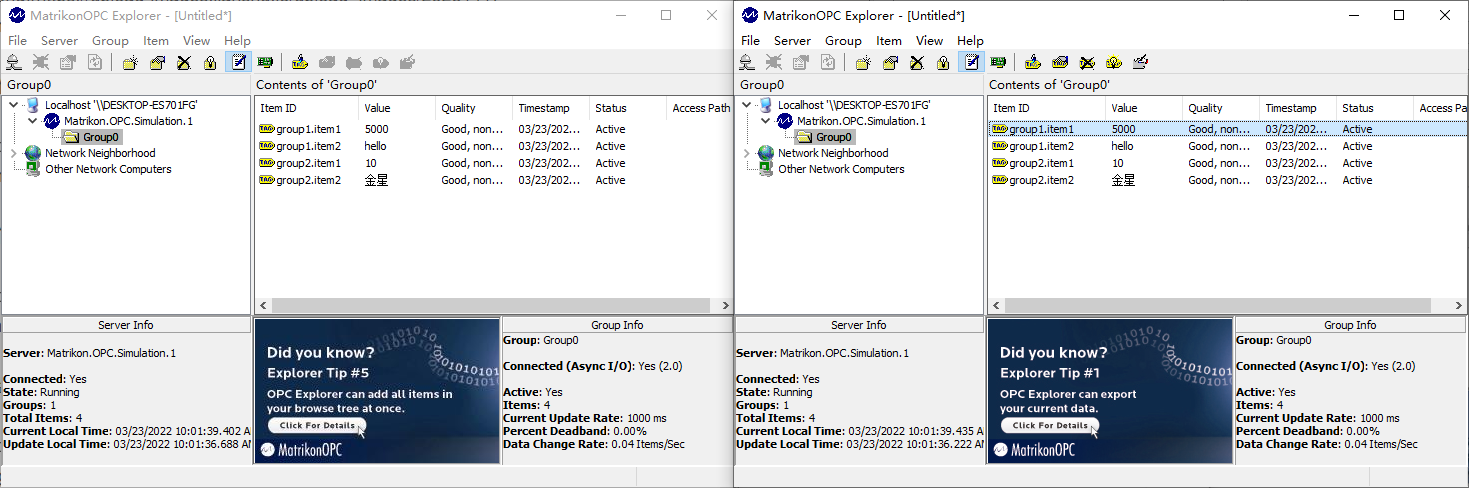Screen dimensions: 1469x488
Task: Sort by Quality column in right window
Action: (x=1220, y=108)
